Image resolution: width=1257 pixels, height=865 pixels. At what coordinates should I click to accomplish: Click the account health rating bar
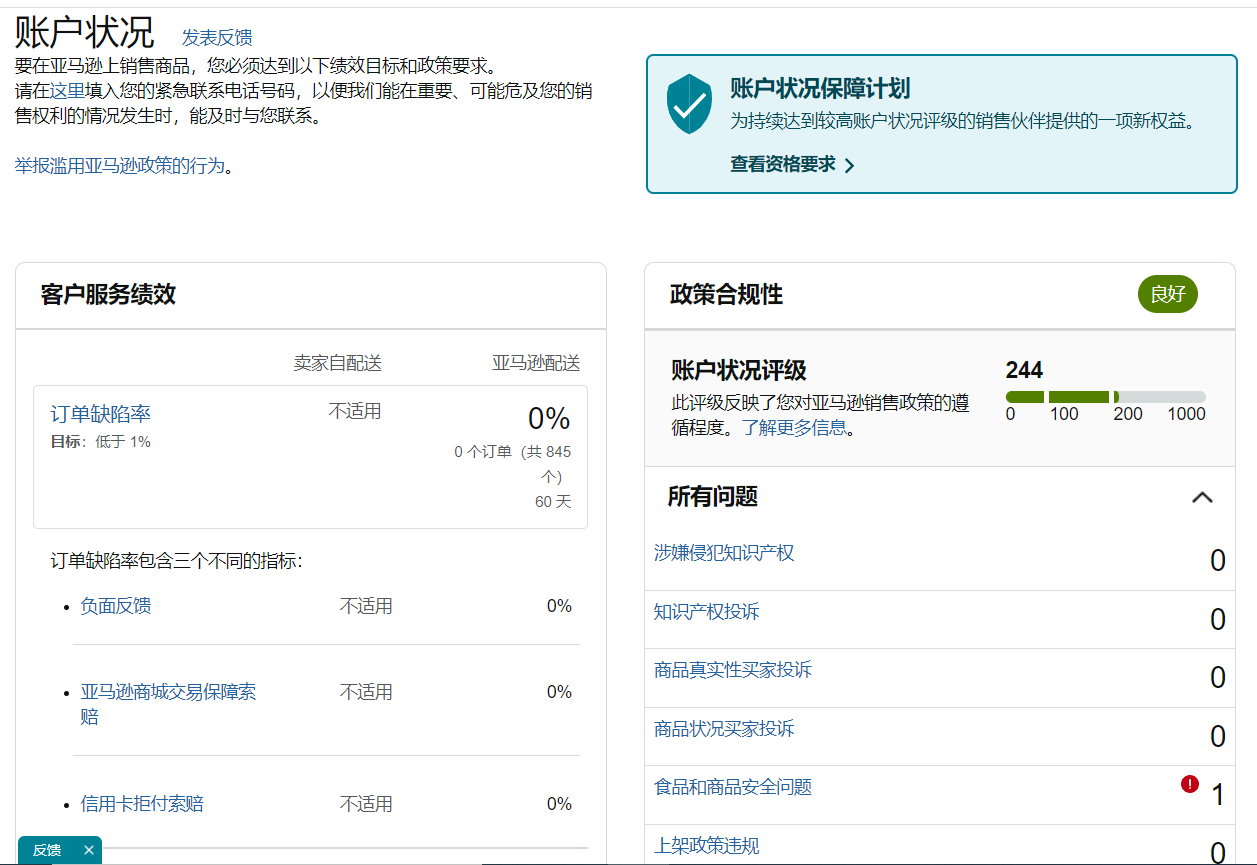(1105, 397)
